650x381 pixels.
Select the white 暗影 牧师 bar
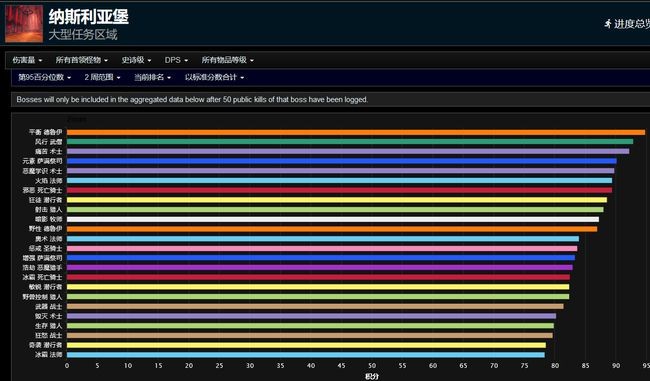tap(333, 219)
